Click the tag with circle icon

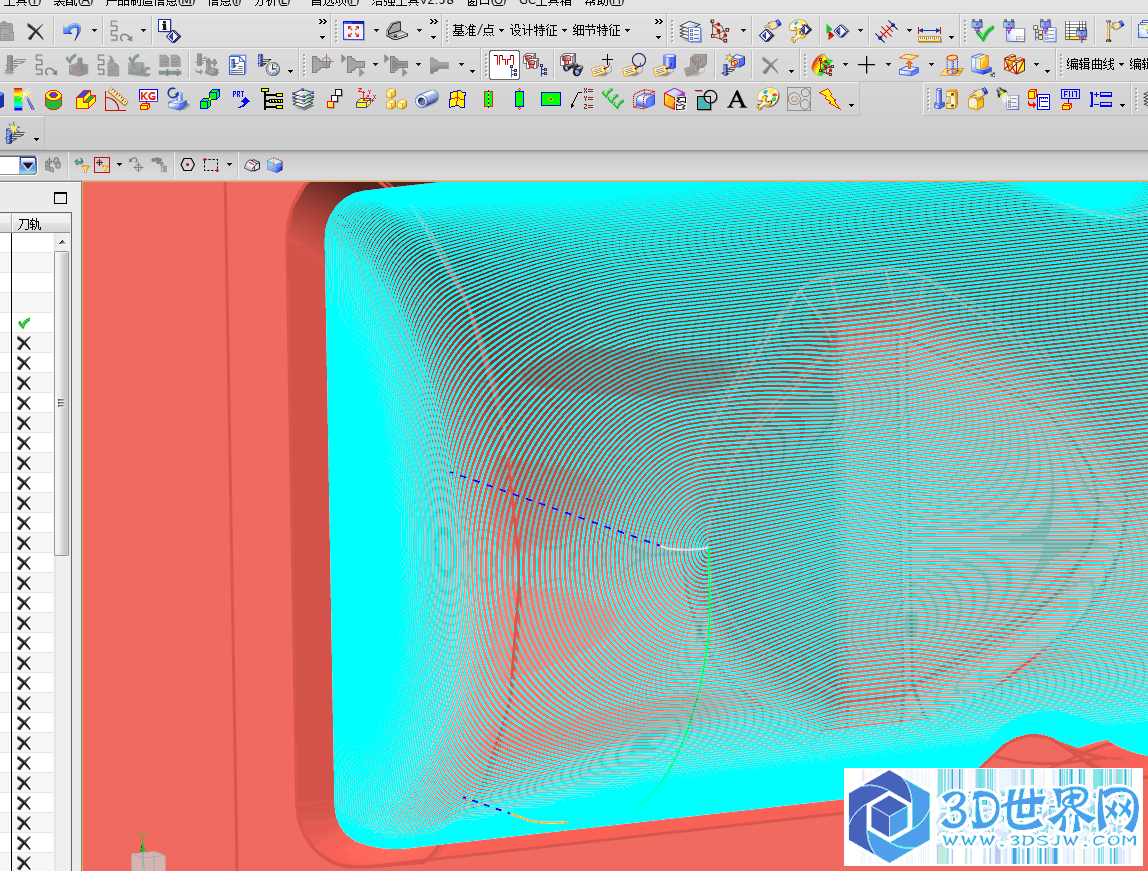[x=635, y=65]
